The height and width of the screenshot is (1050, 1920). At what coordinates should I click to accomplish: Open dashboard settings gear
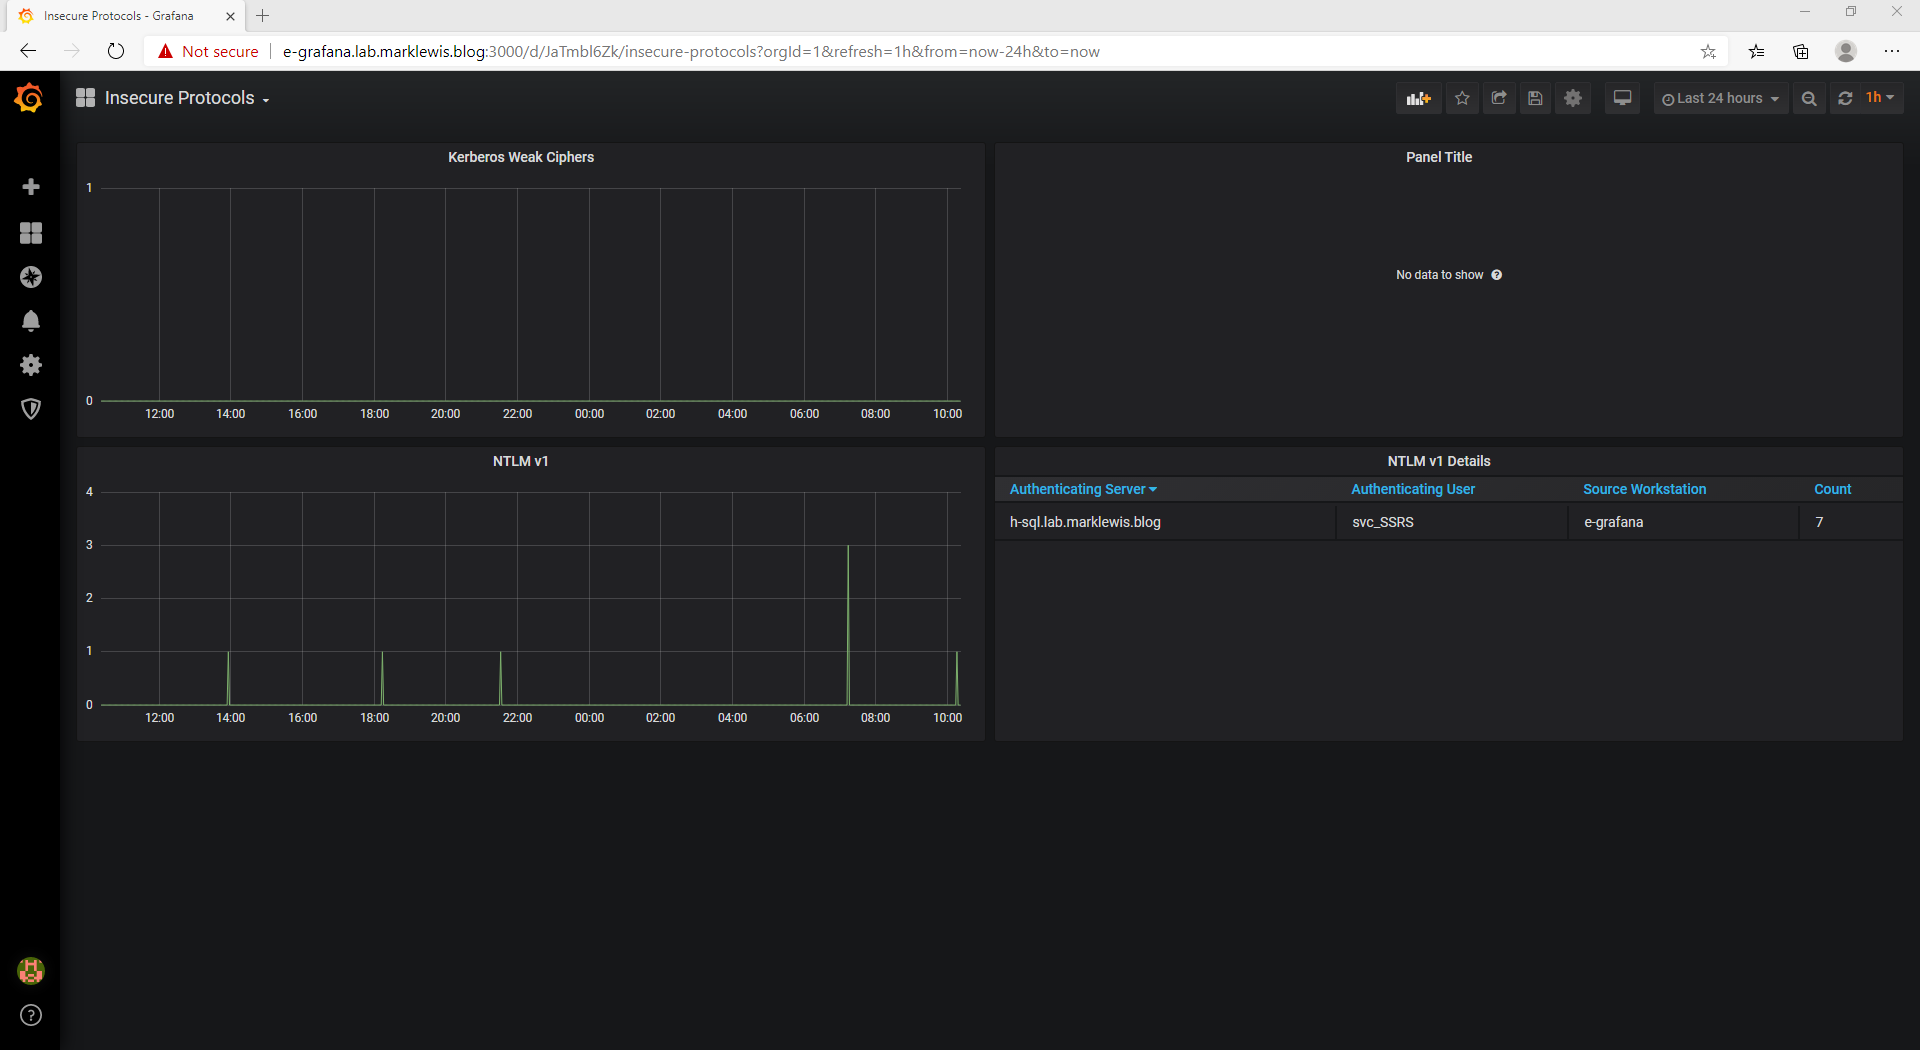pos(1572,97)
